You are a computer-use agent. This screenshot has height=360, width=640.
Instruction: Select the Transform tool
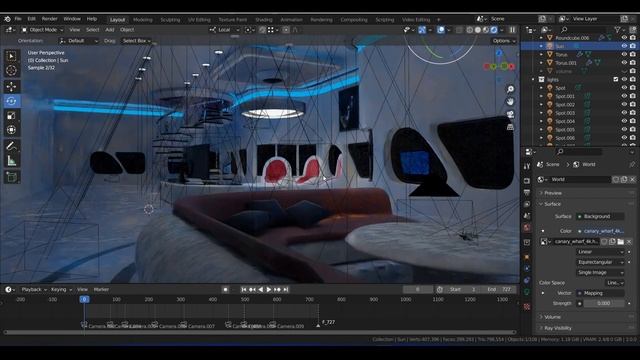11,130
